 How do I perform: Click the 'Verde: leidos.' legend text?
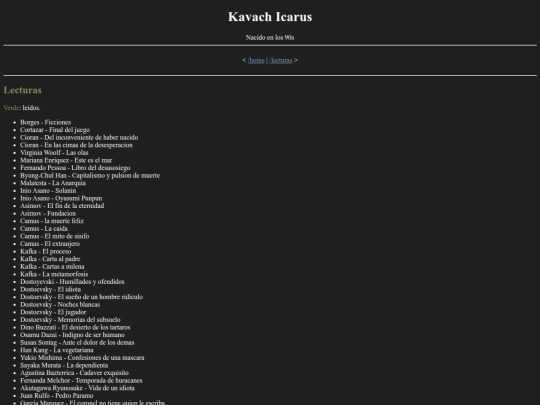click(x=22, y=108)
